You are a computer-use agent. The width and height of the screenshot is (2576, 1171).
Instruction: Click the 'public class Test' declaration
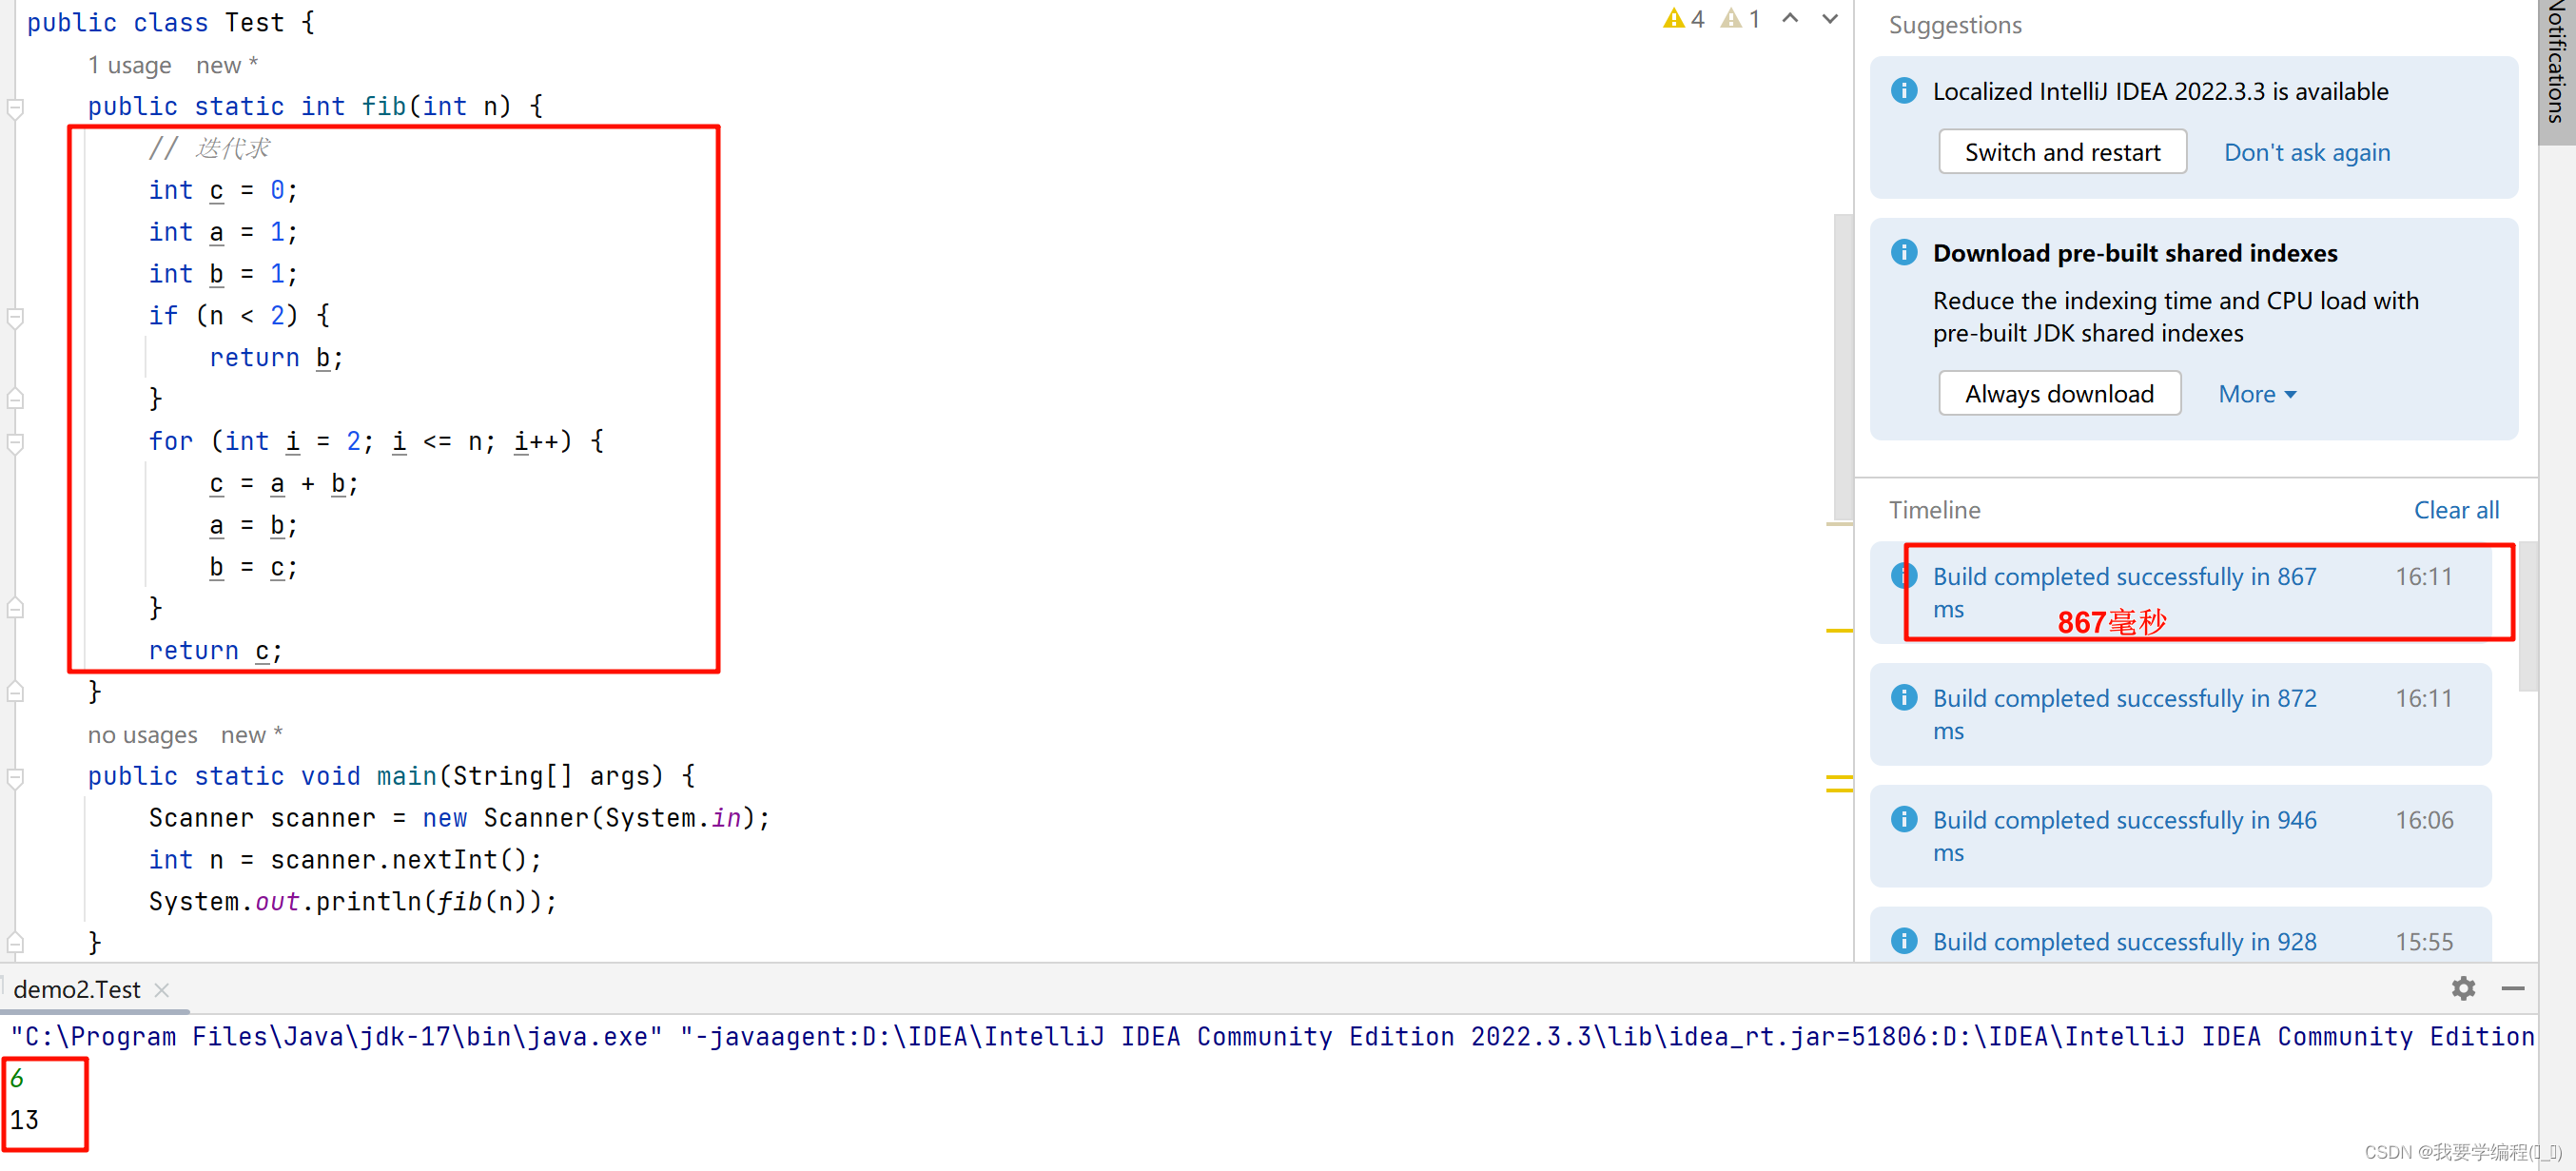170,22
